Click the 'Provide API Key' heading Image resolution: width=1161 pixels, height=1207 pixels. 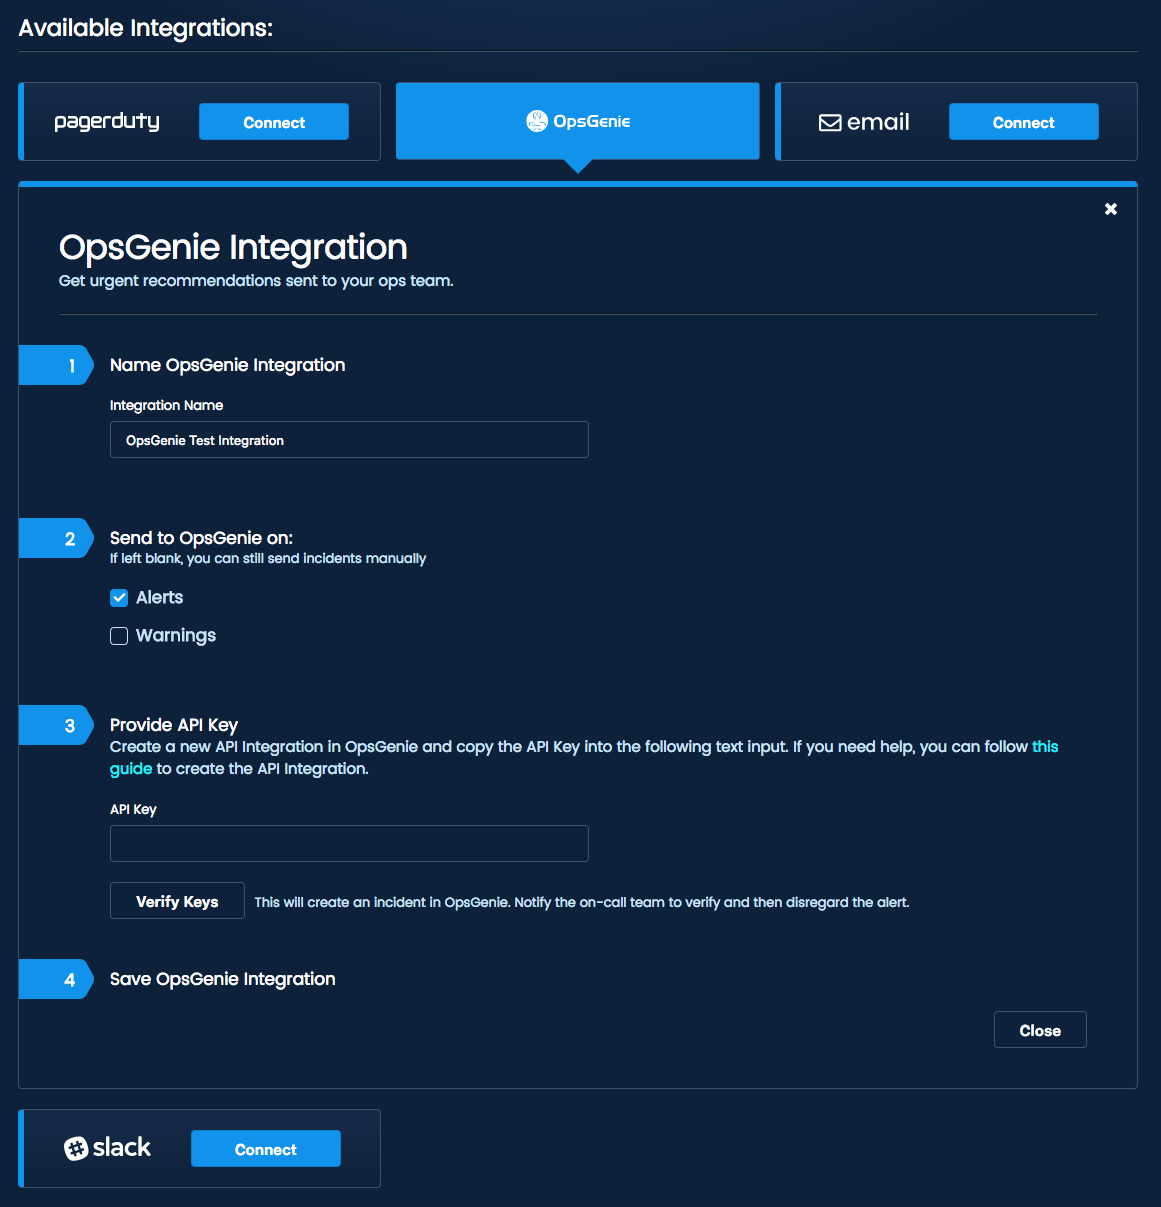(174, 725)
